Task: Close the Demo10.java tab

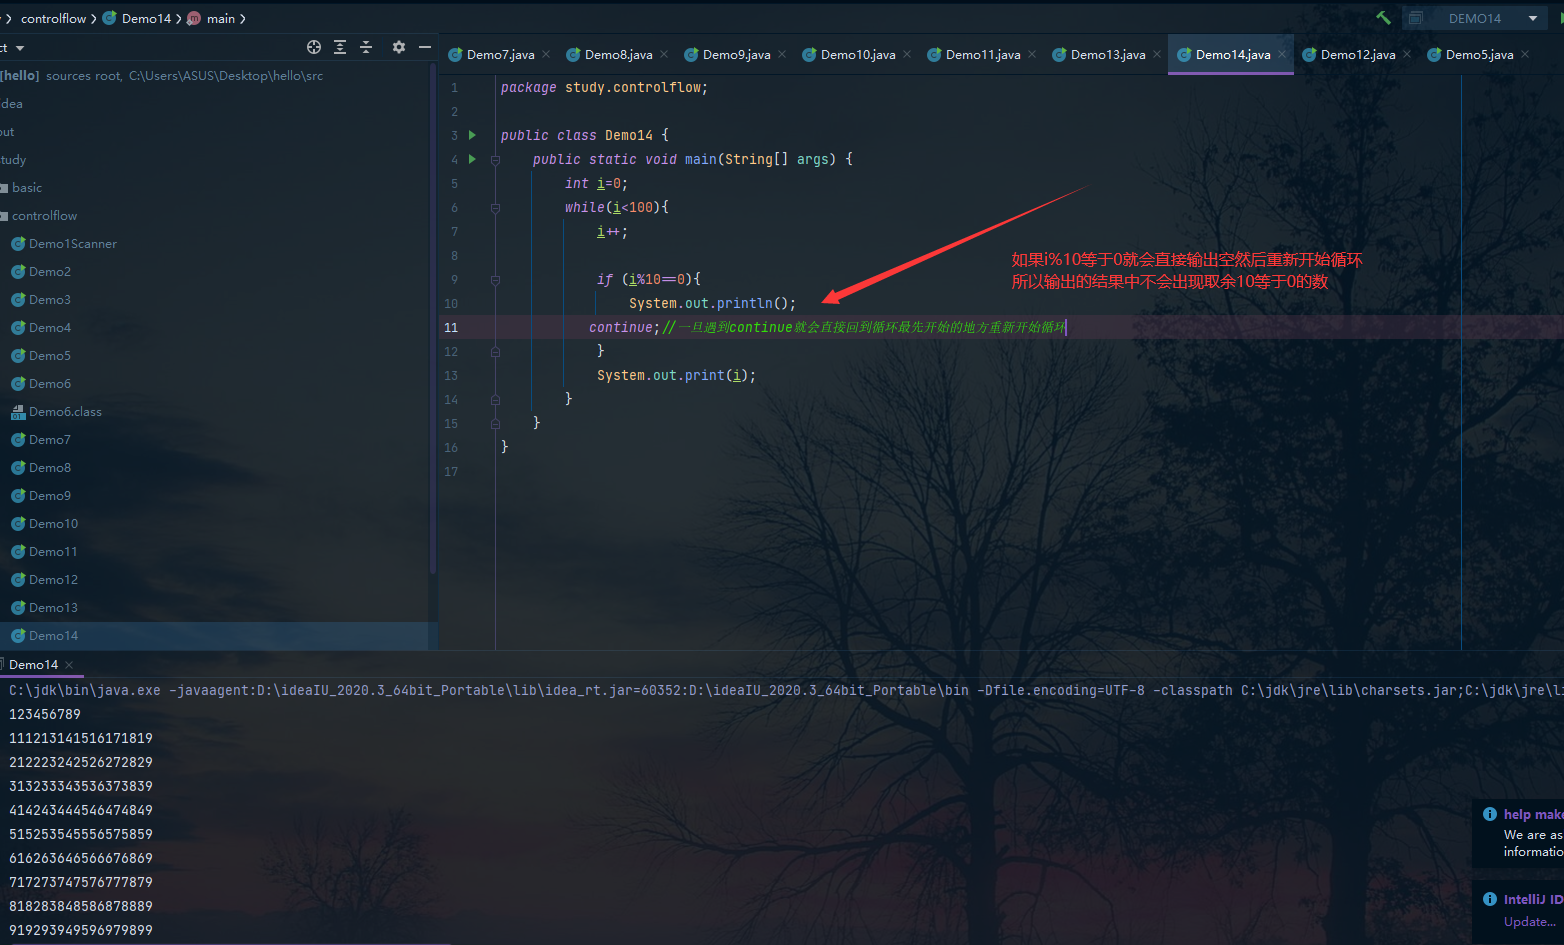Action: point(907,54)
